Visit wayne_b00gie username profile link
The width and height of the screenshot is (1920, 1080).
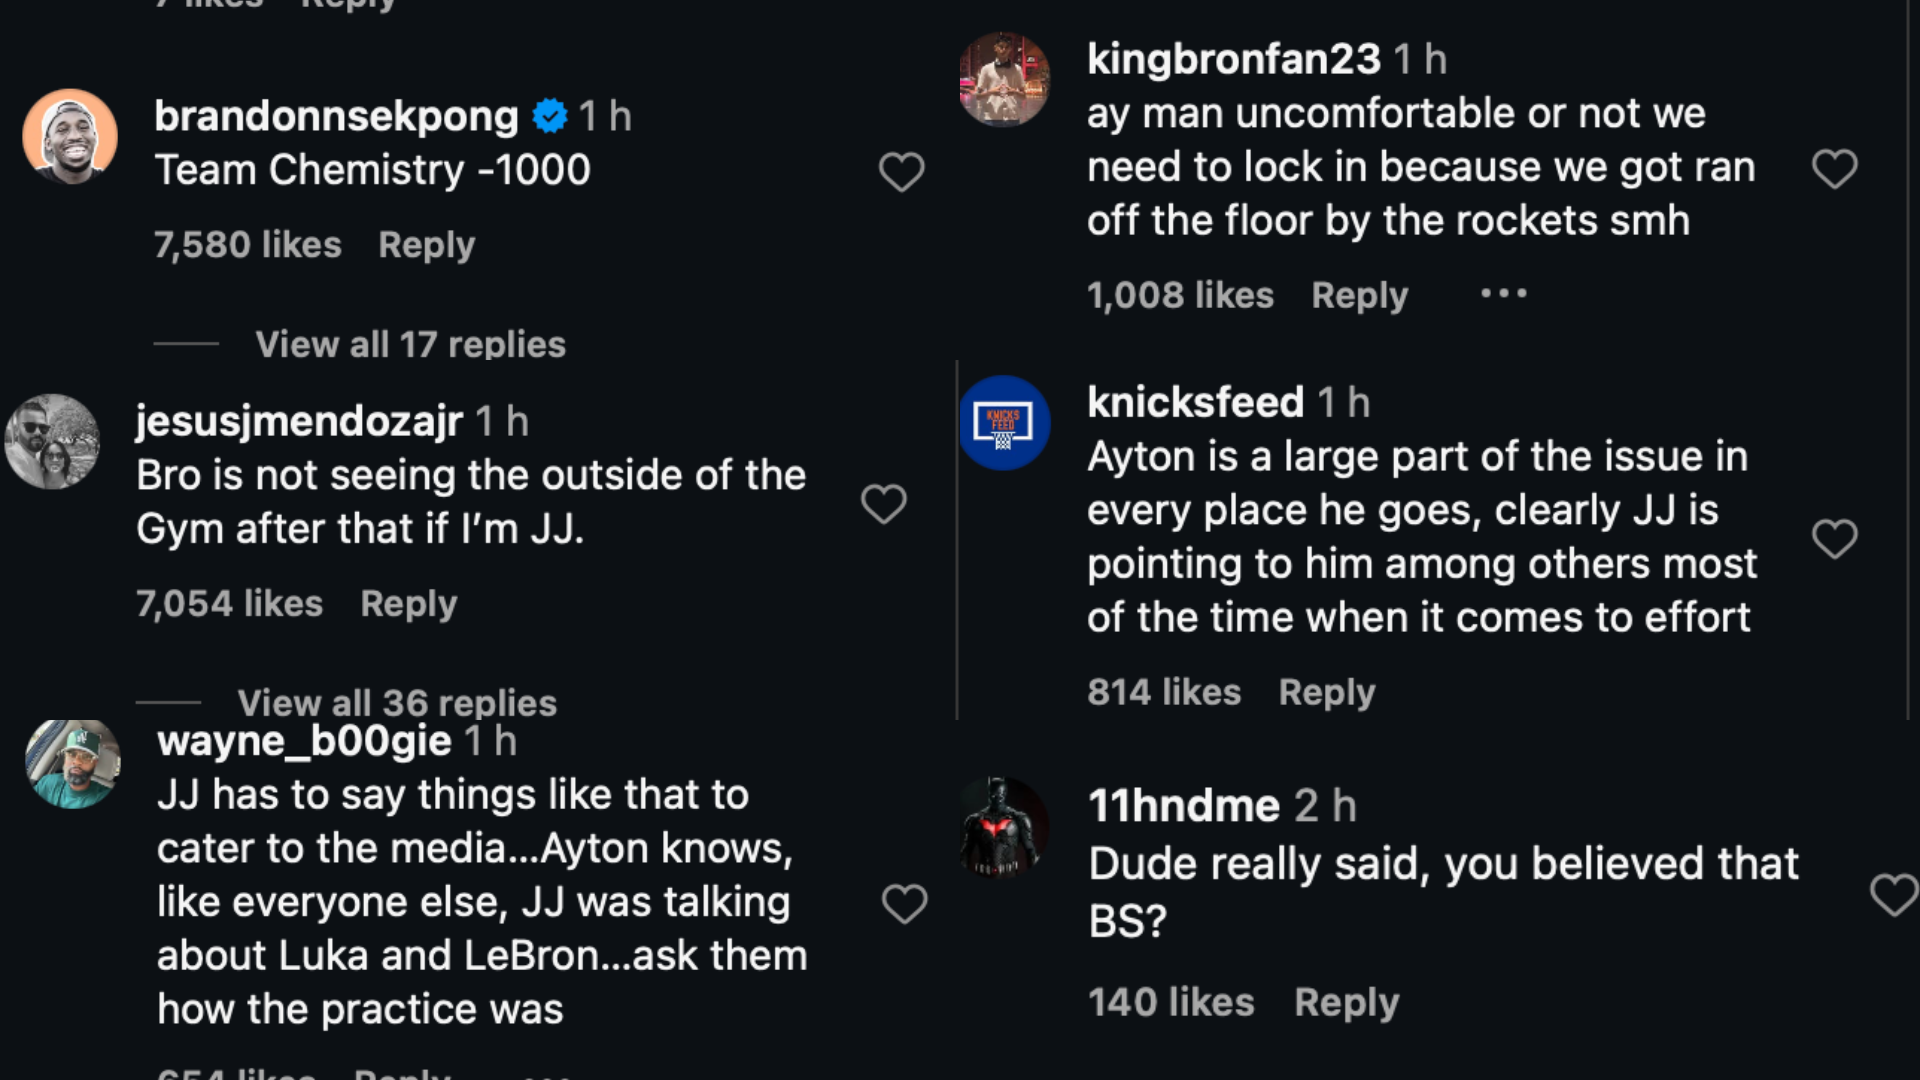(x=304, y=741)
